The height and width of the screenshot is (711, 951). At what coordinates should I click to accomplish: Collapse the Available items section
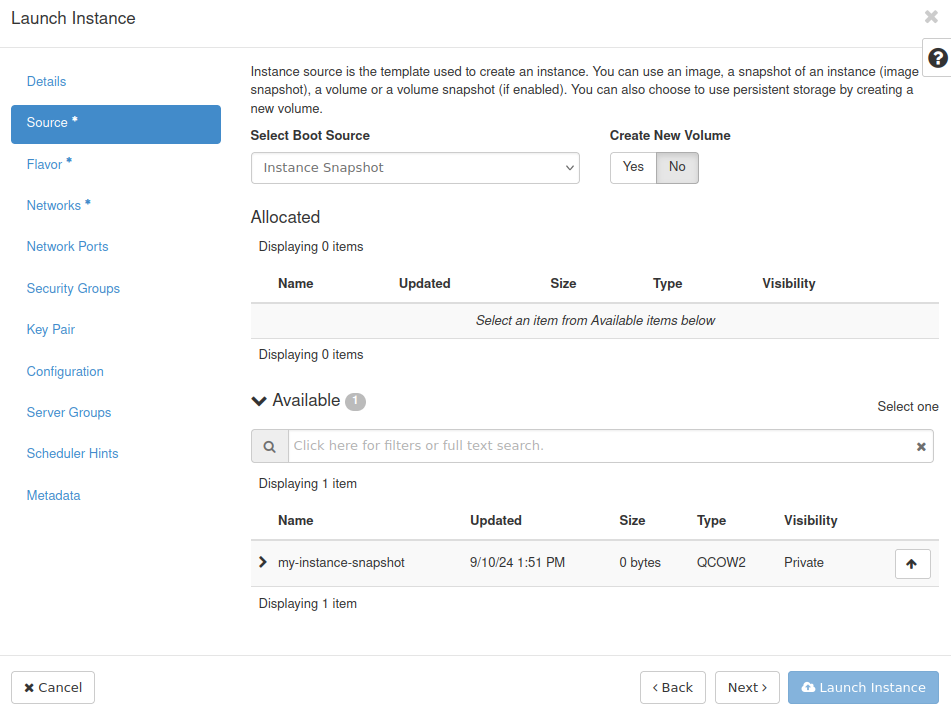[x=259, y=400]
